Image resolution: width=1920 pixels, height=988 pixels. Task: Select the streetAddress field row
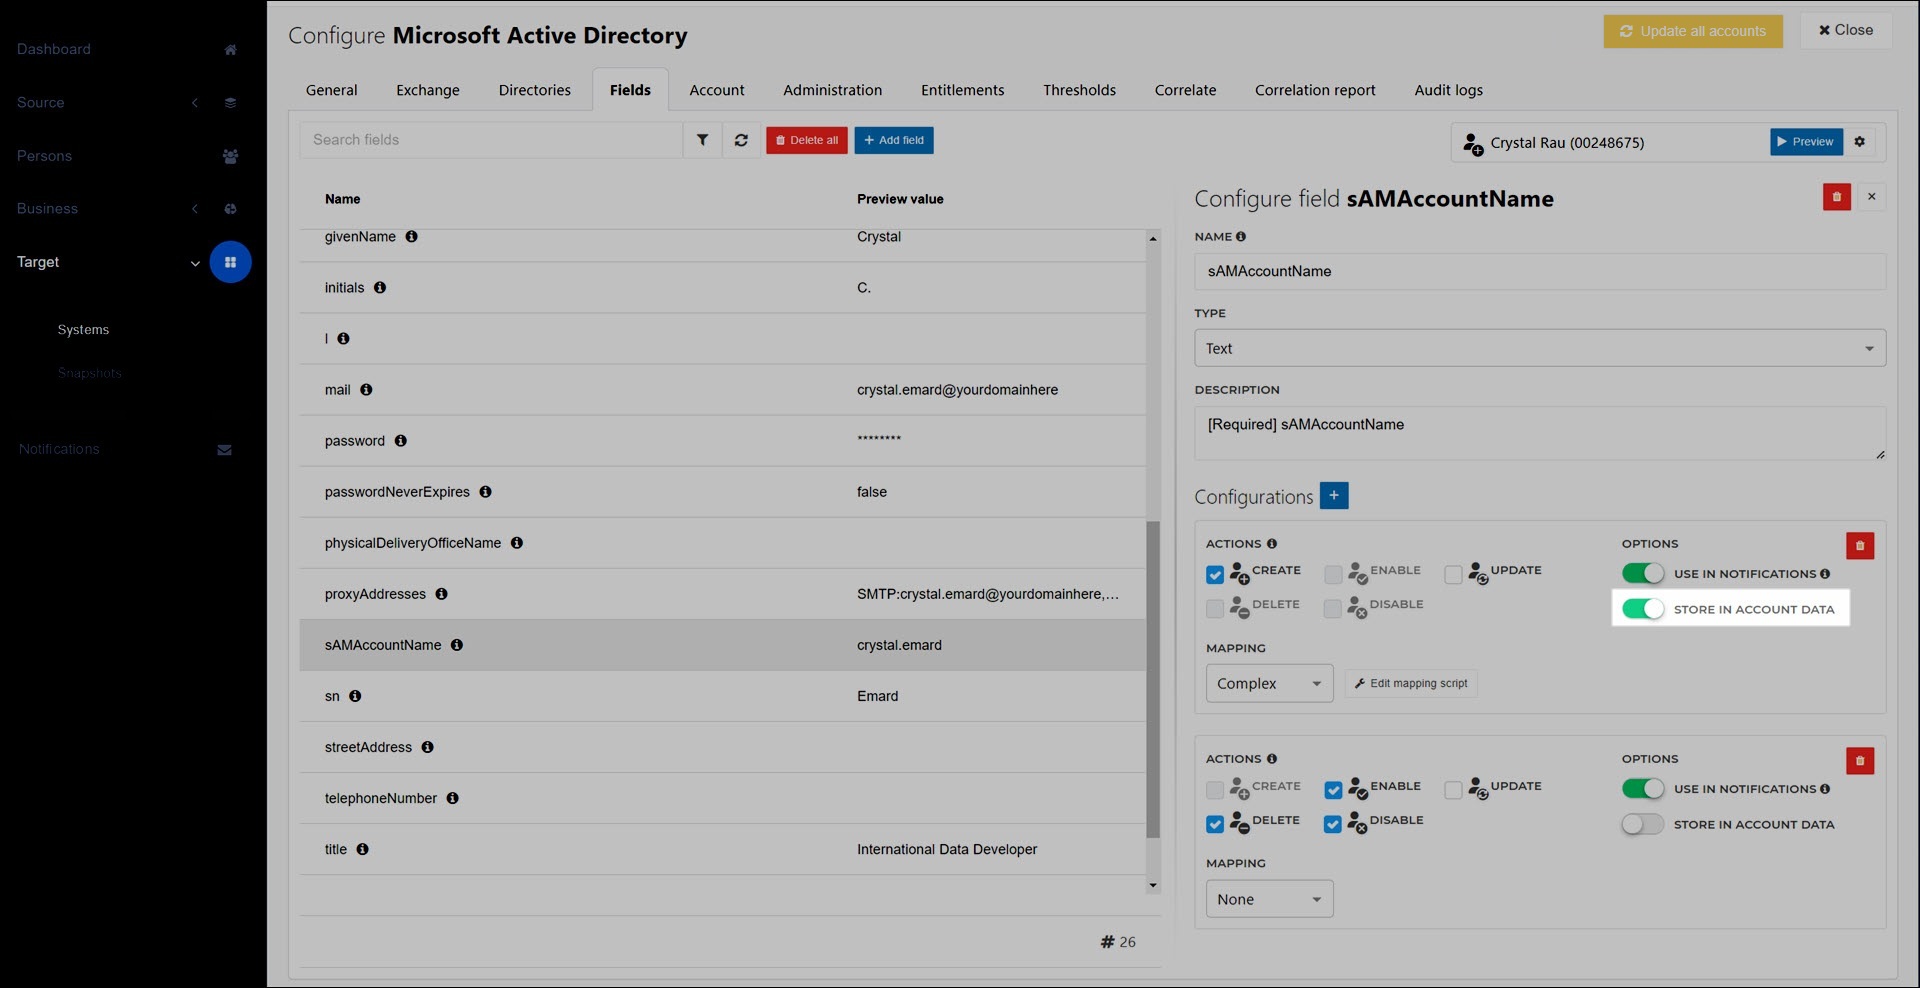(723, 747)
